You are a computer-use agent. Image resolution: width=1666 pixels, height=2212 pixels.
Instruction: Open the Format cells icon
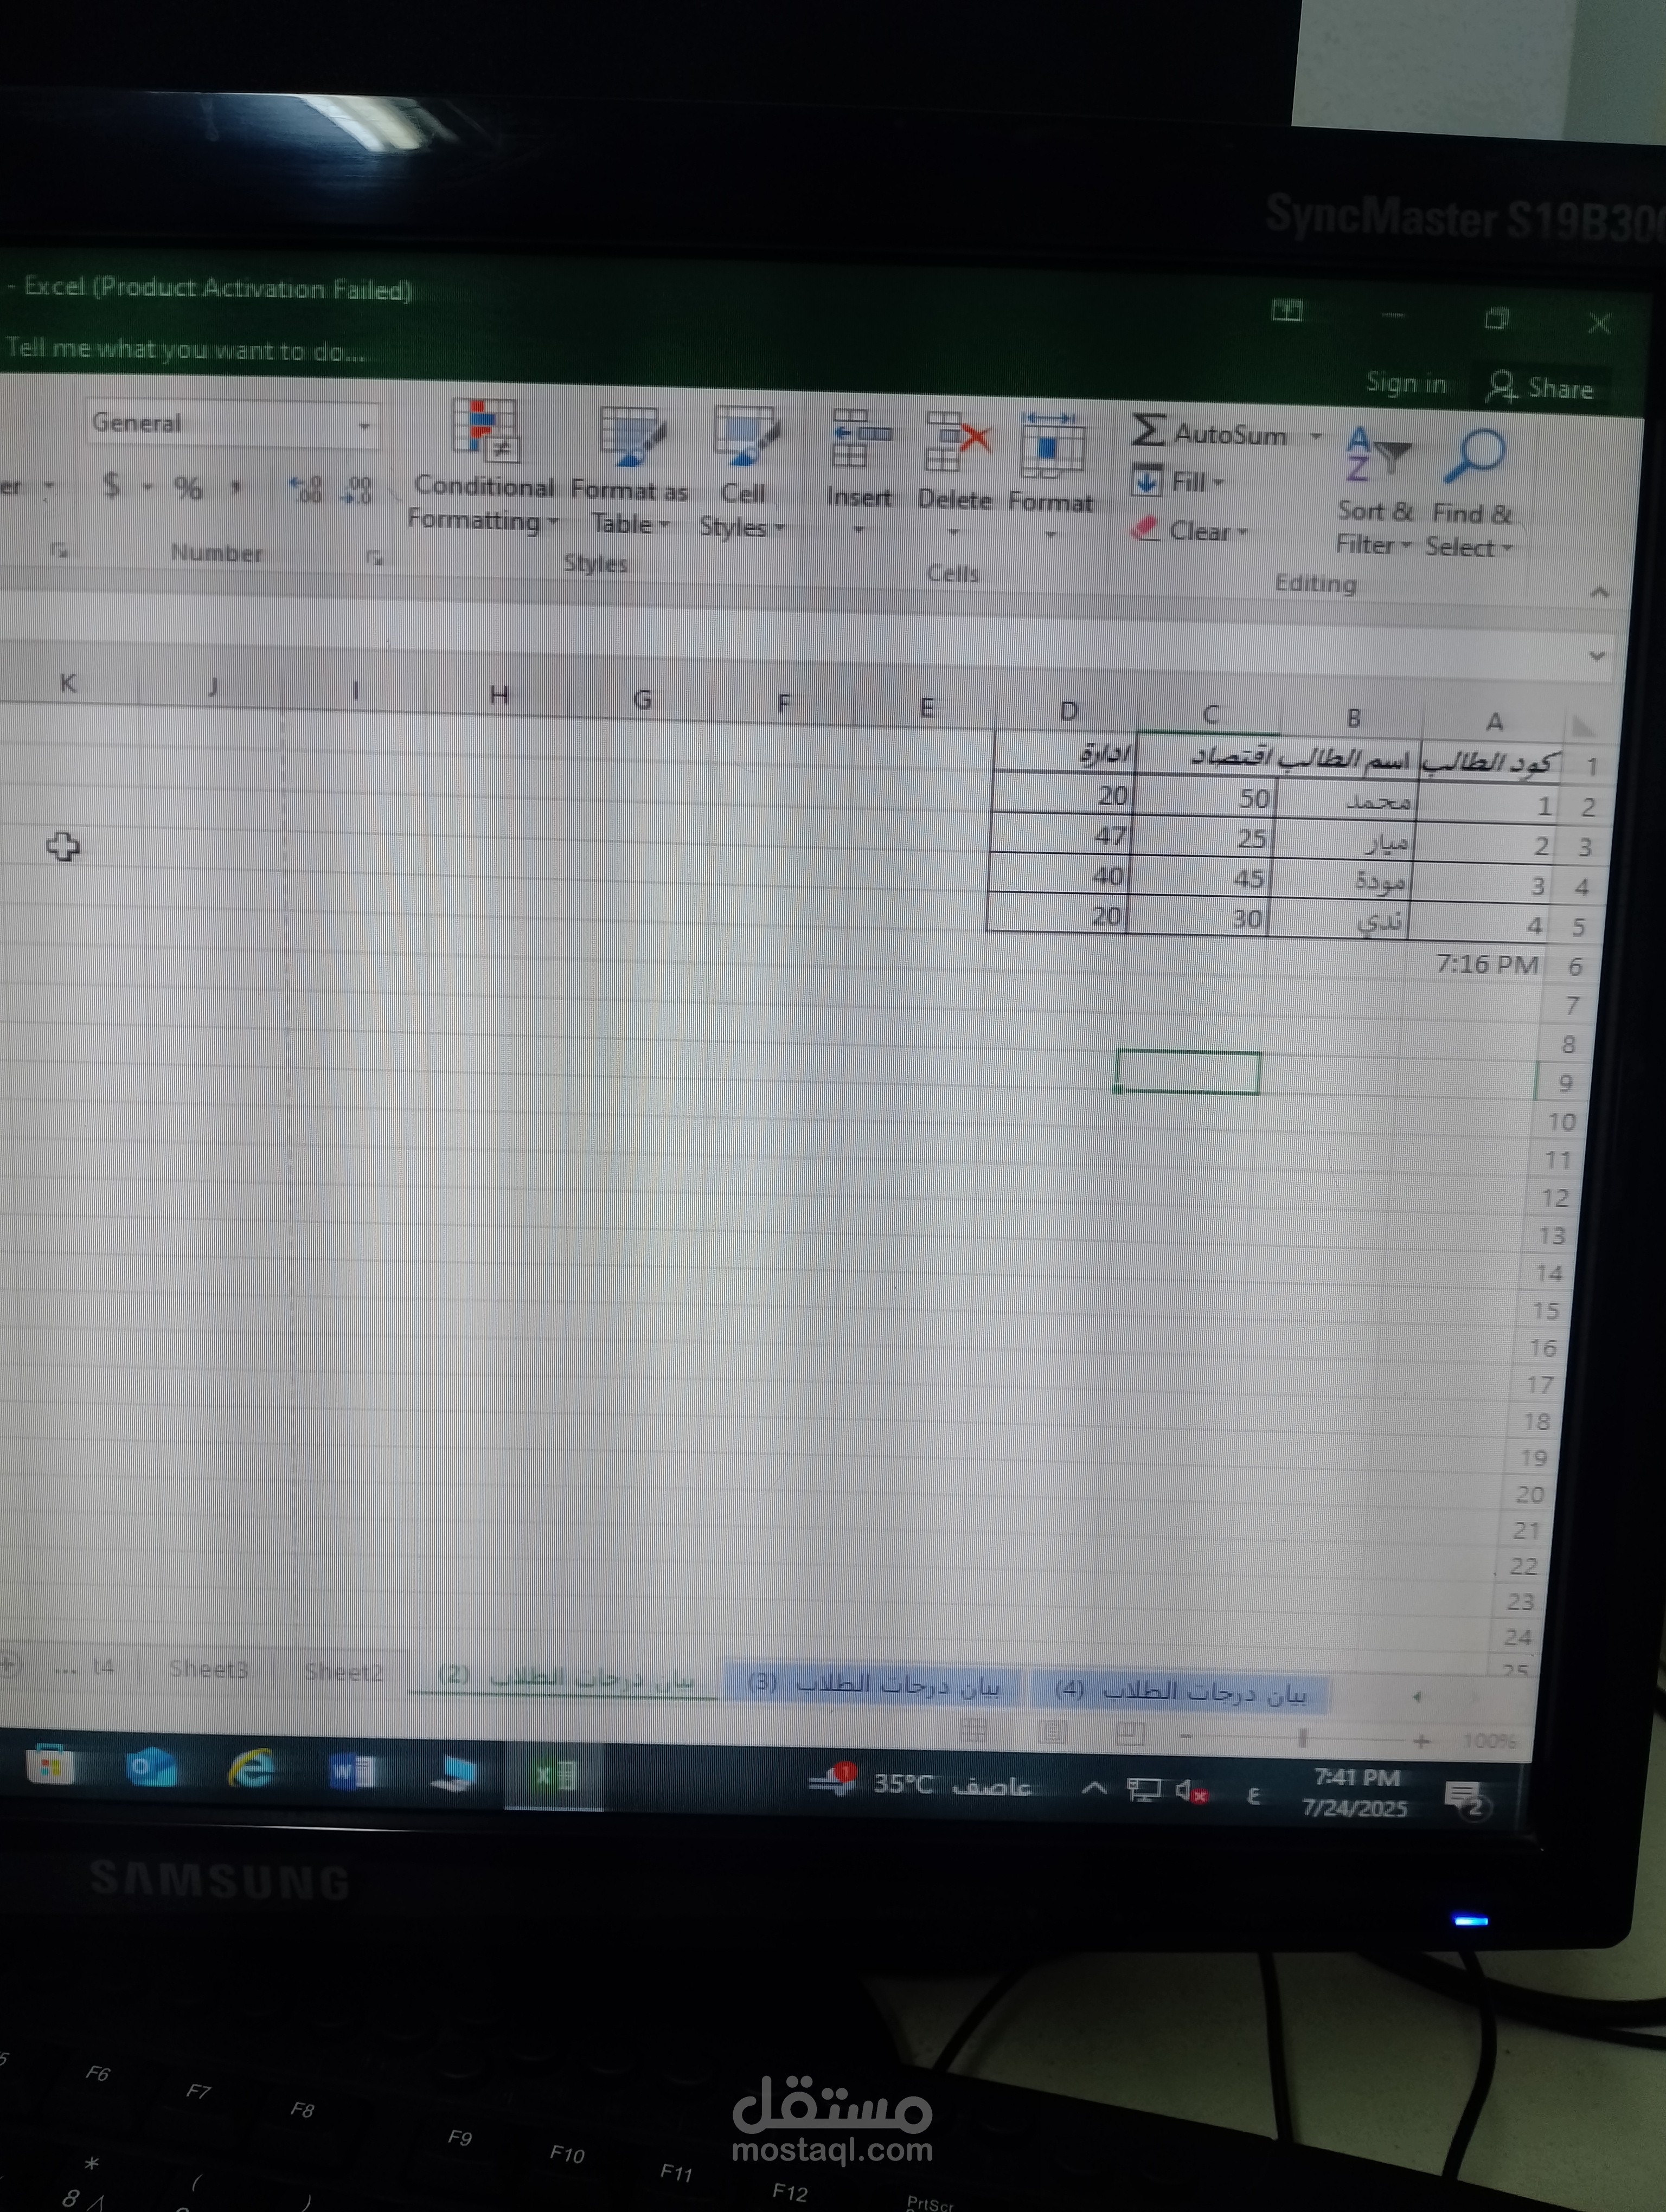click(1053, 446)
